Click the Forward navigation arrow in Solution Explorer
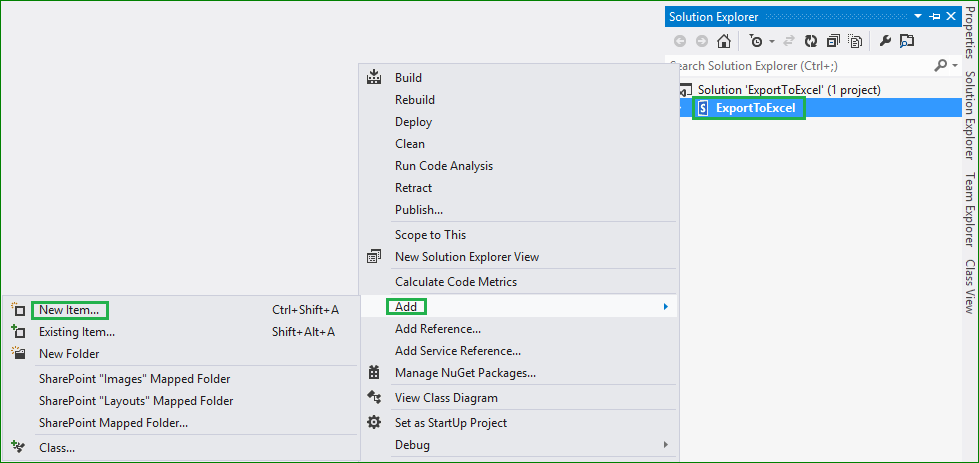Viewport: 979px width, 463px height. (702, 41)
